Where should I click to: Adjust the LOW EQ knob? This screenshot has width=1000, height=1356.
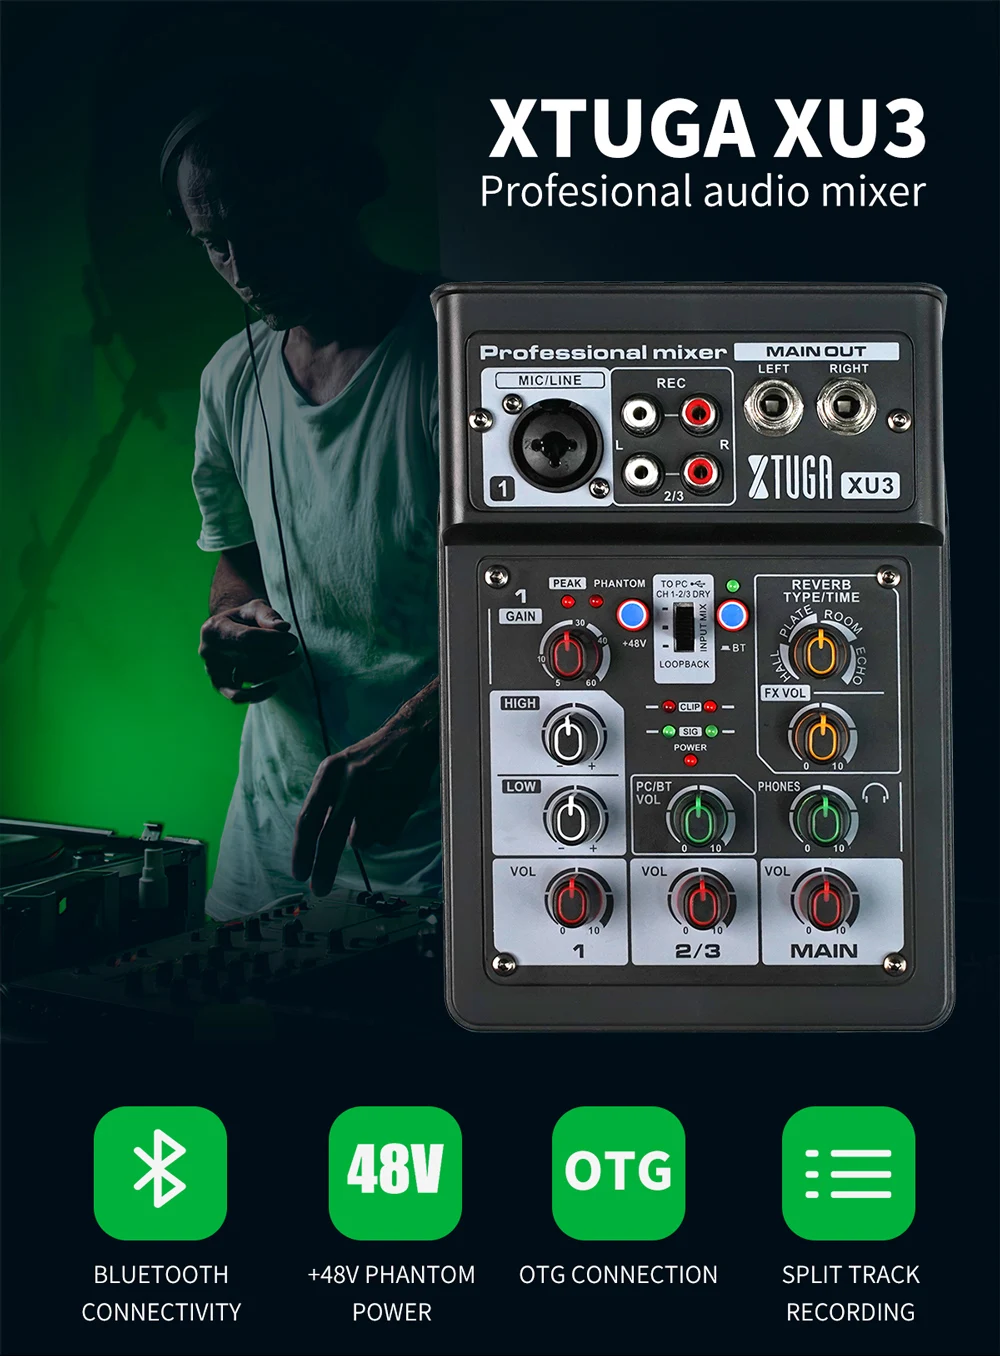[571, 818]
